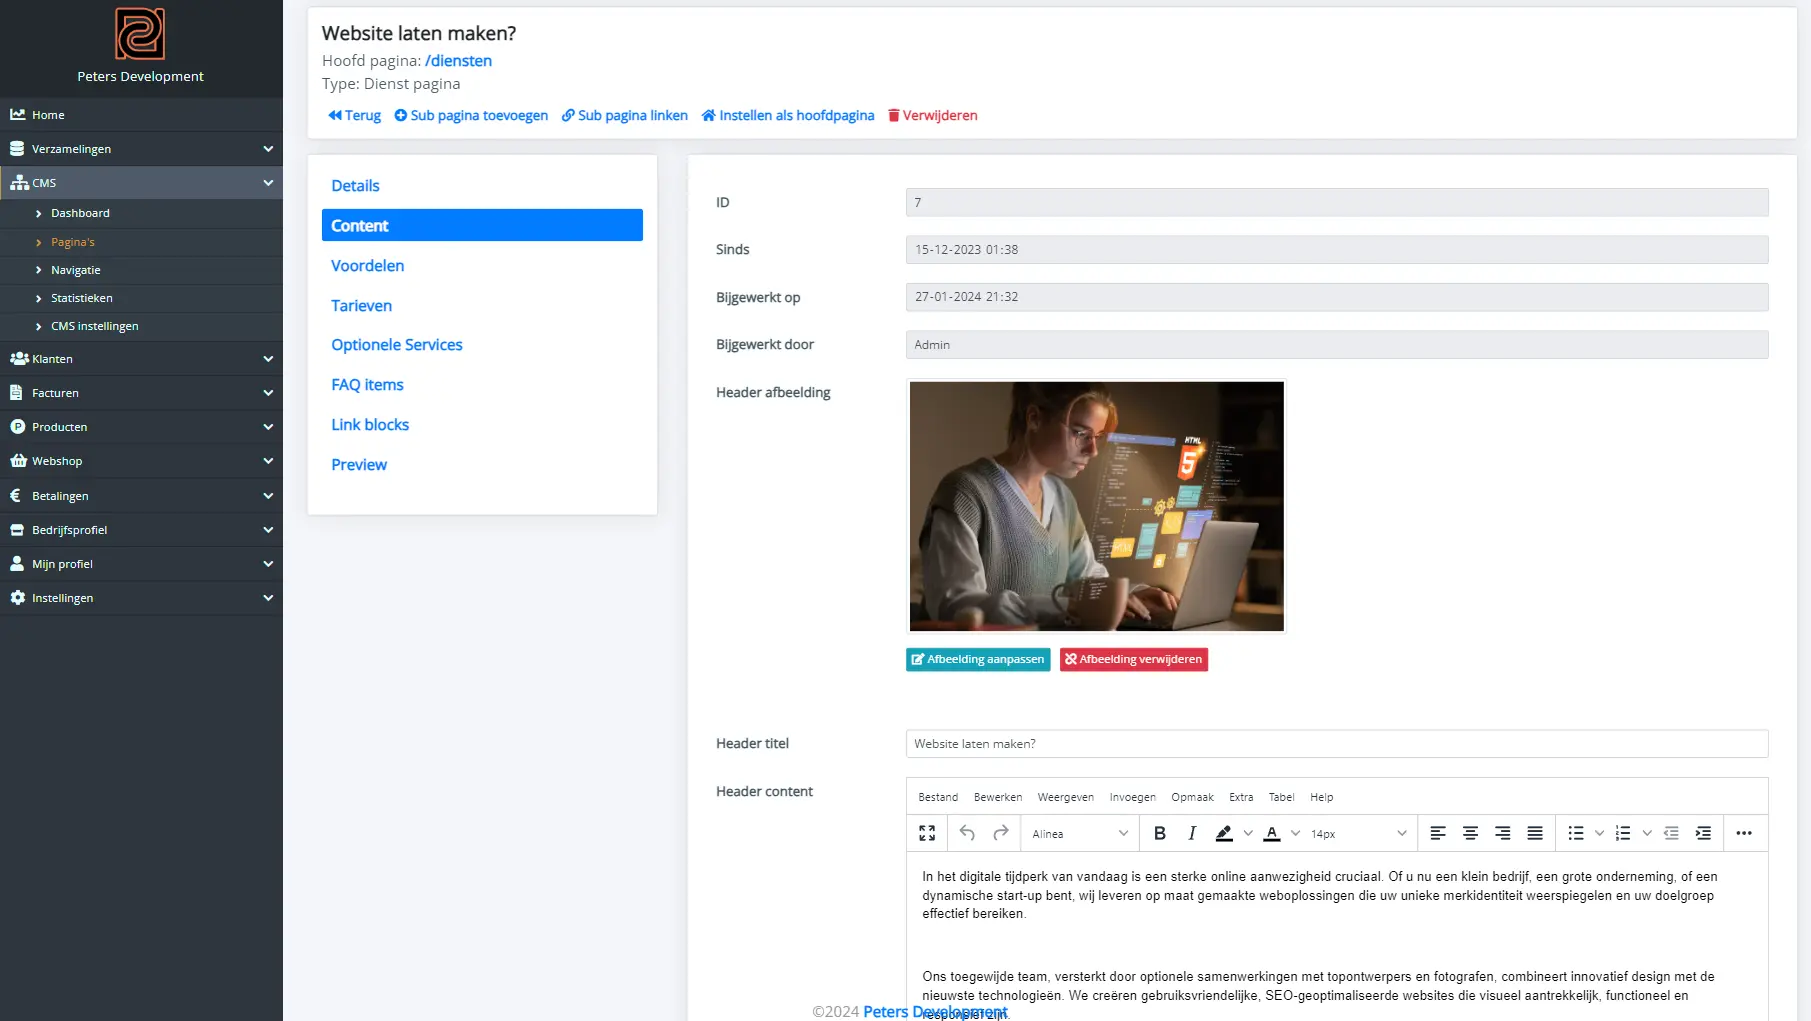Apply italic formatting in the editor

pyautogui.click(x=1192, y=833)
